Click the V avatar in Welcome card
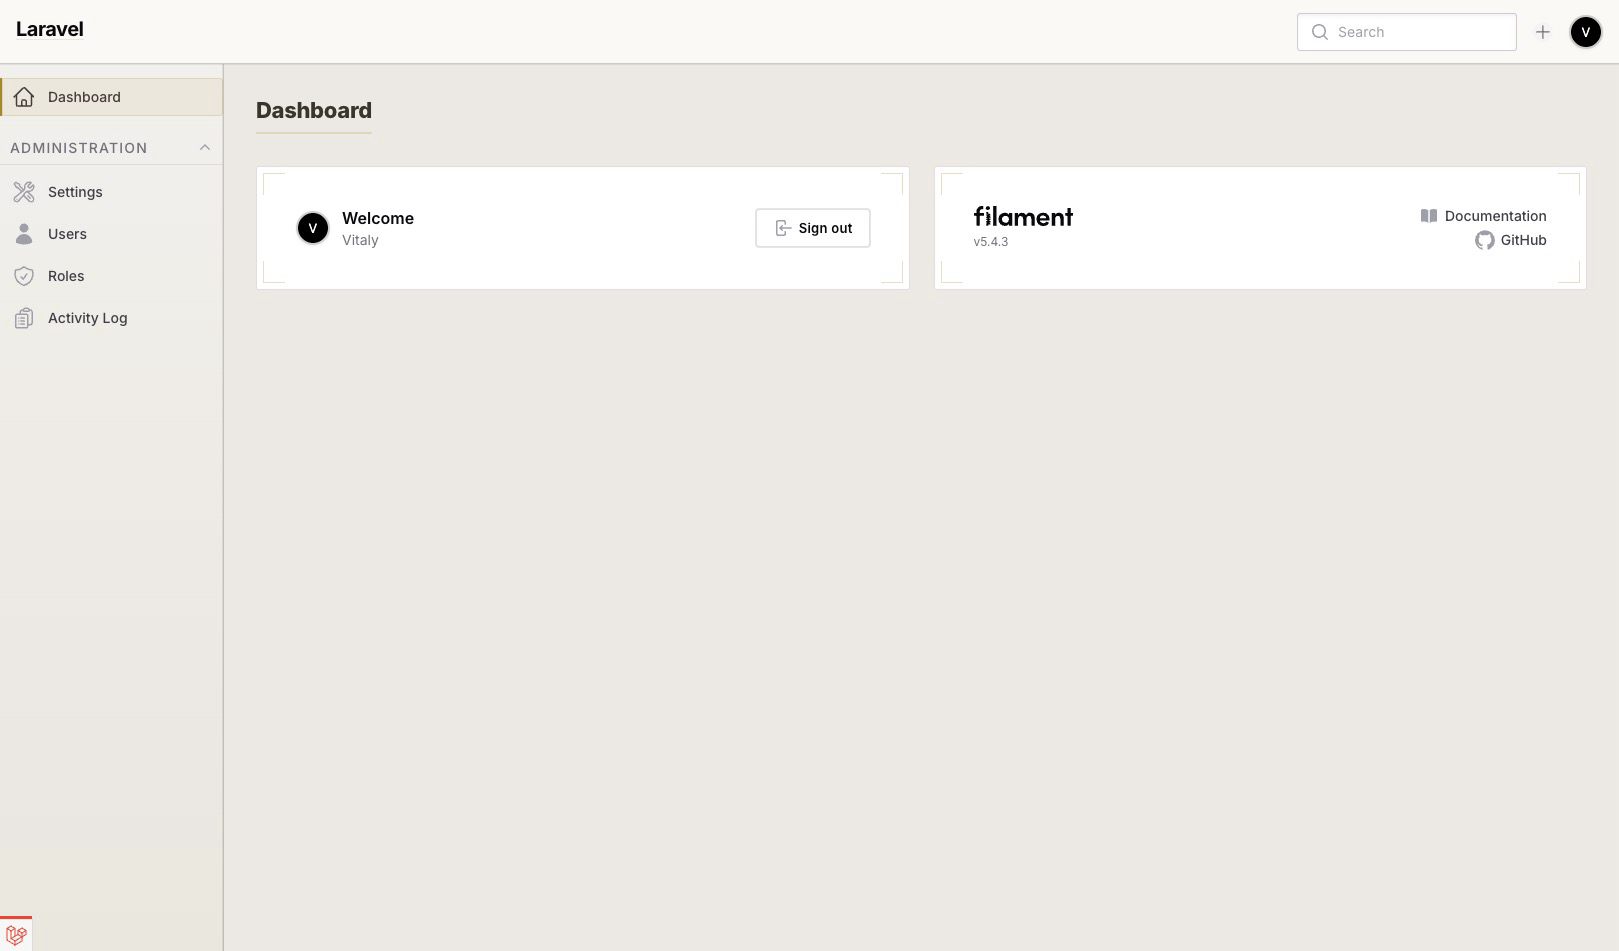This screenshot has height=951, width=1619. [x=313, y=228]
